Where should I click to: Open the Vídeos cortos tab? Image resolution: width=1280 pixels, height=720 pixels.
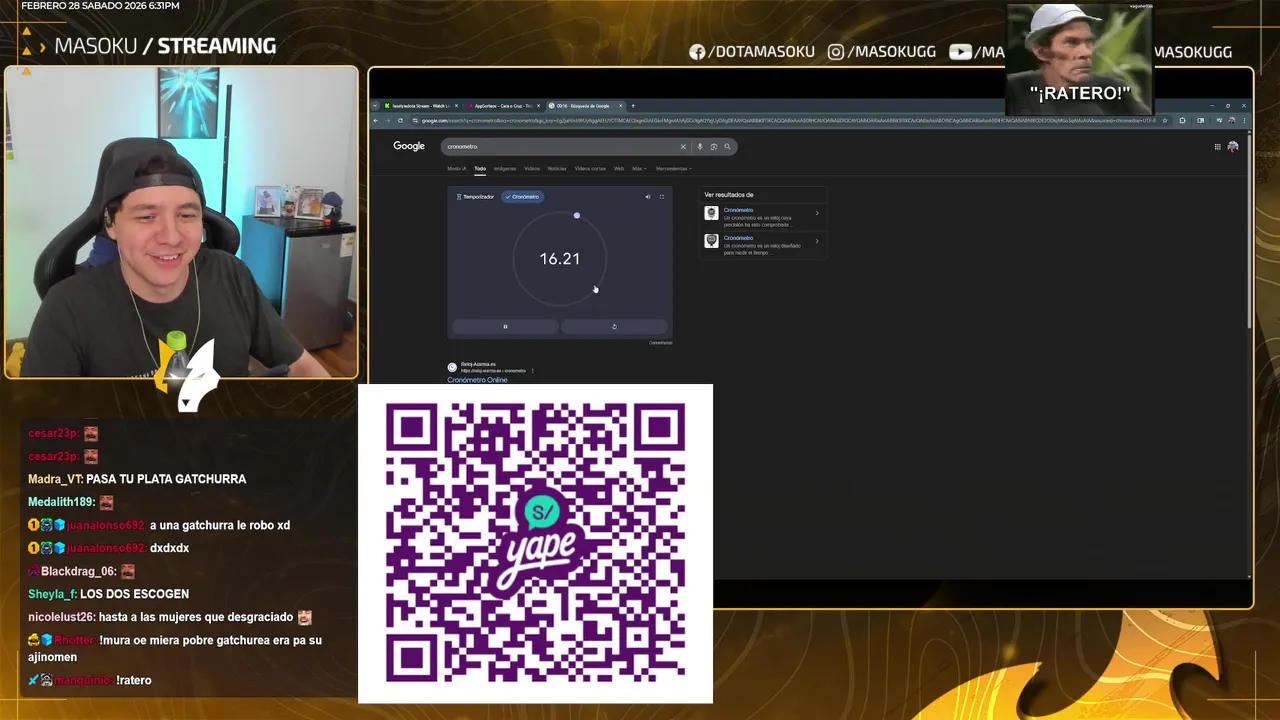(590, 169)
